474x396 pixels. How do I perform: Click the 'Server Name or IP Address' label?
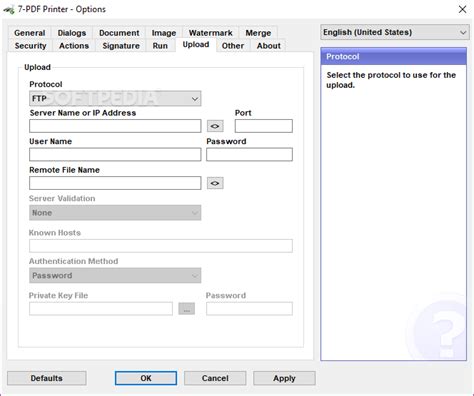click(x=83, y=113)
